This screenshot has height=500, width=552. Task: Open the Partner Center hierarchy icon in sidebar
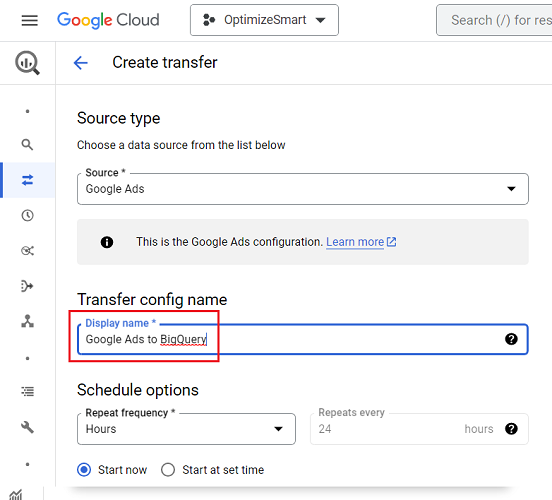(27, 321)
